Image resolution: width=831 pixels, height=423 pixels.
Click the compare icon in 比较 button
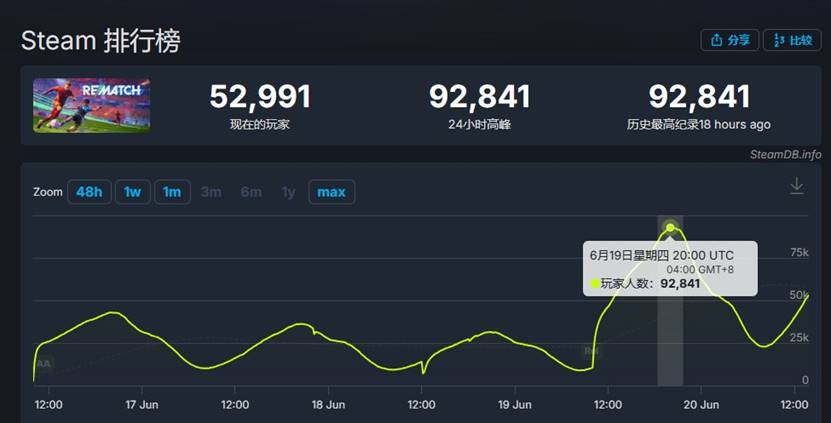click(x=778, y=40)
